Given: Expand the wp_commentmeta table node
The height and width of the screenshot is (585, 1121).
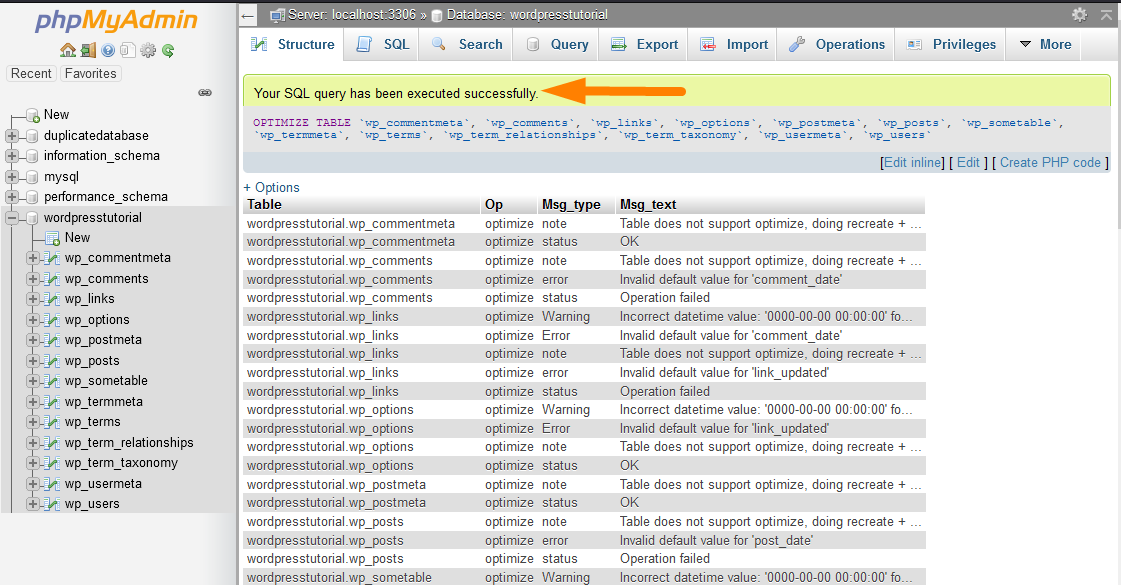Looking at the screenshot, I should click(x=32, y=258).
